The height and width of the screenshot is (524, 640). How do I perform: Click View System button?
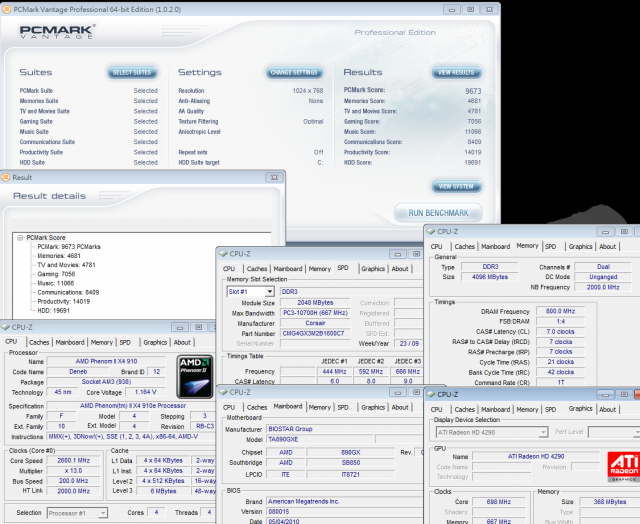tap(456, 187)
